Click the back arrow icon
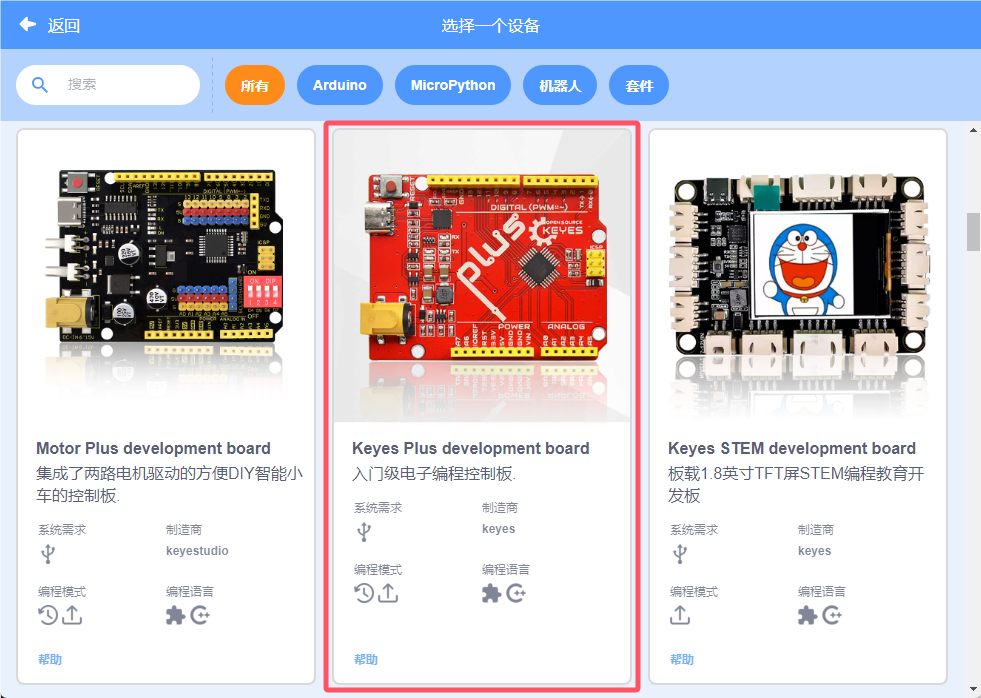This screenshot has width=981, height=698. point(28,24)
